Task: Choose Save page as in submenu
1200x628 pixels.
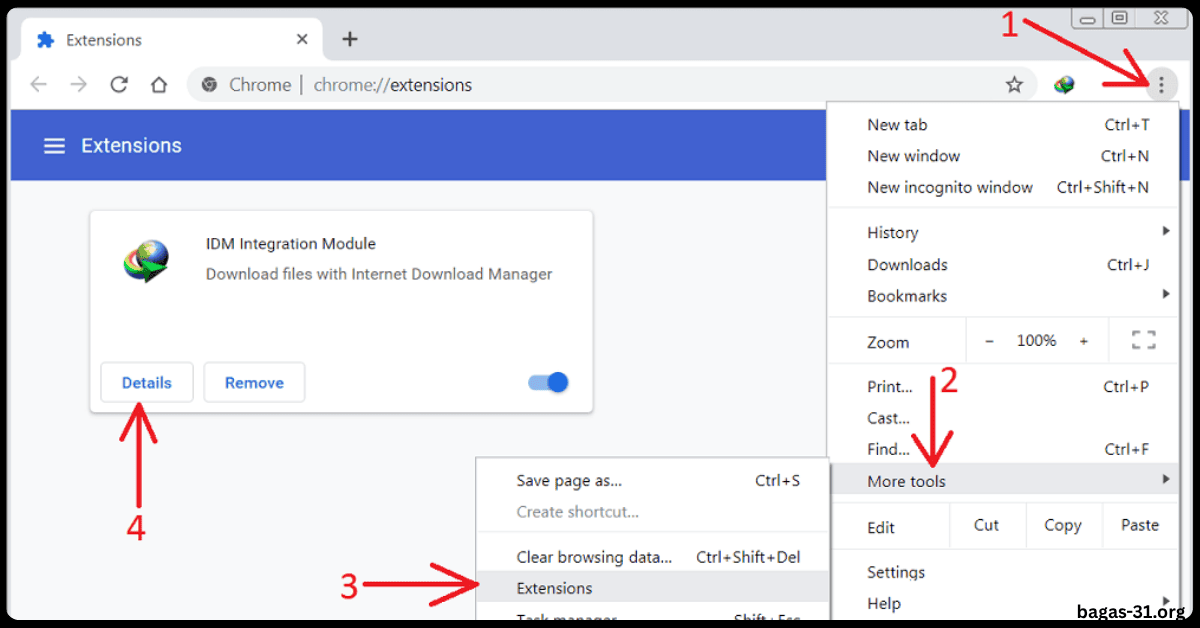Action: tap(653, 481)
